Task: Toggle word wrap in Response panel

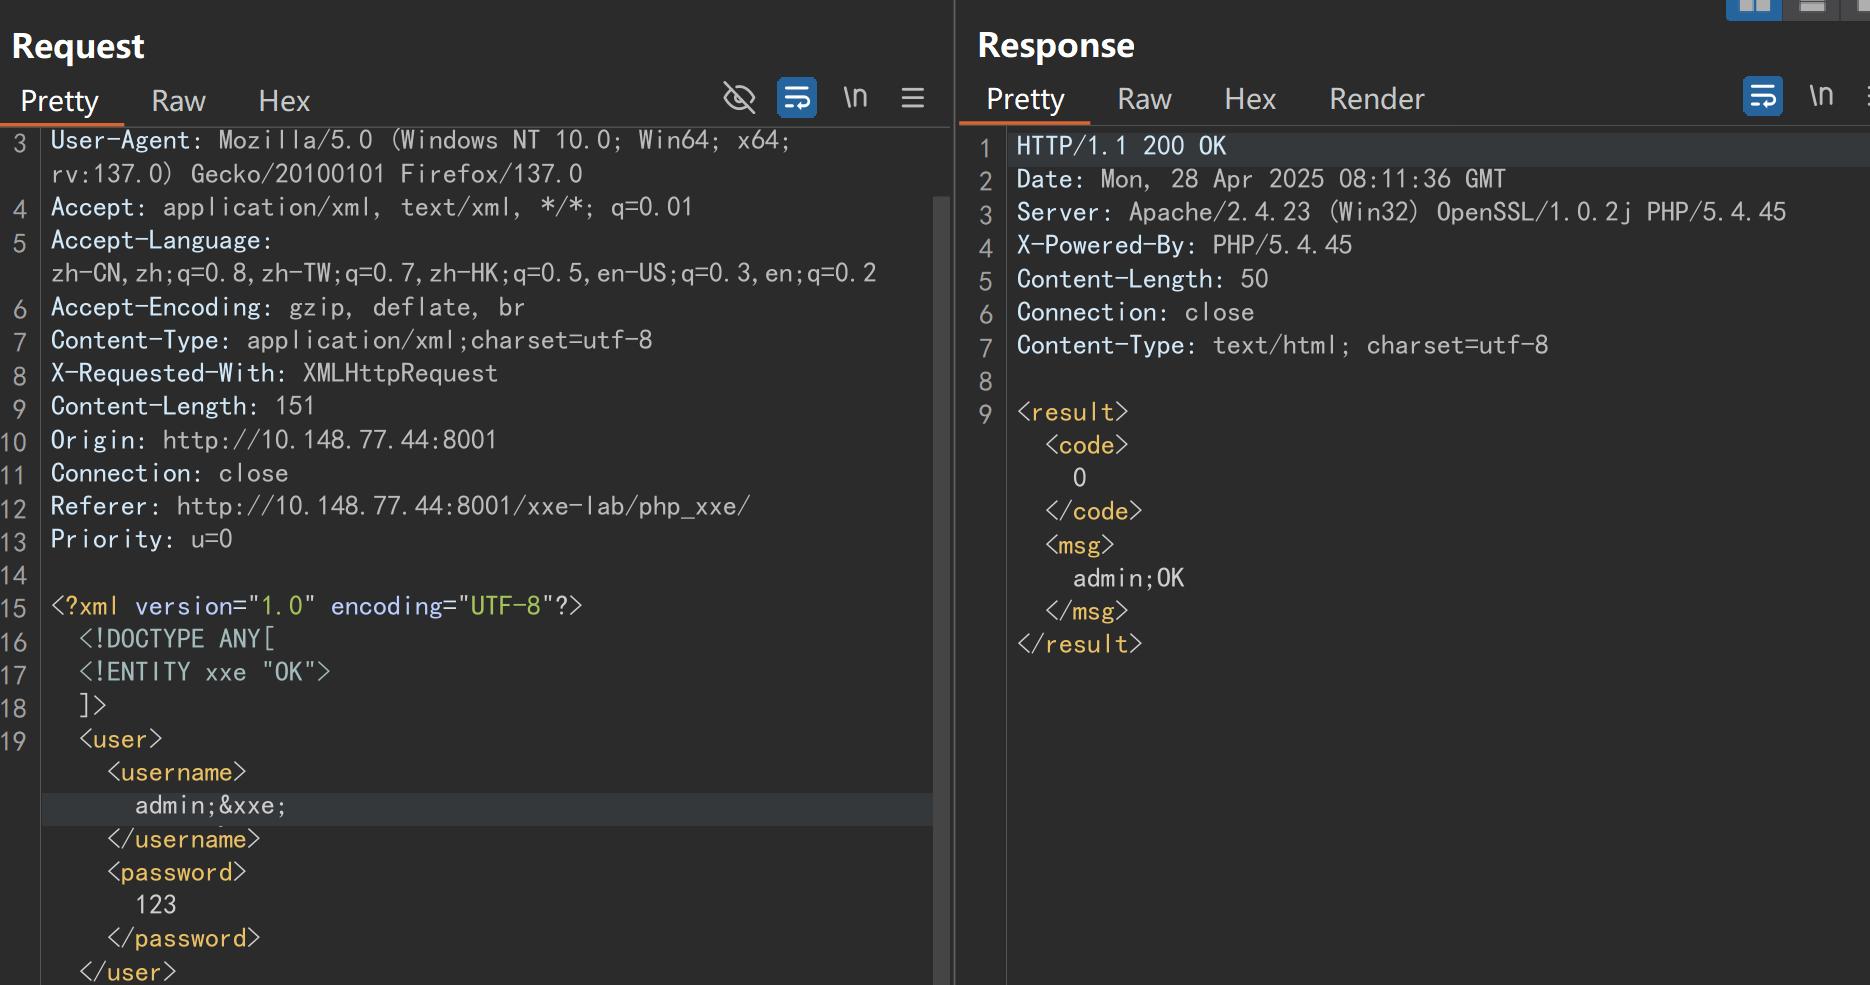Action: coord(1762,96)
